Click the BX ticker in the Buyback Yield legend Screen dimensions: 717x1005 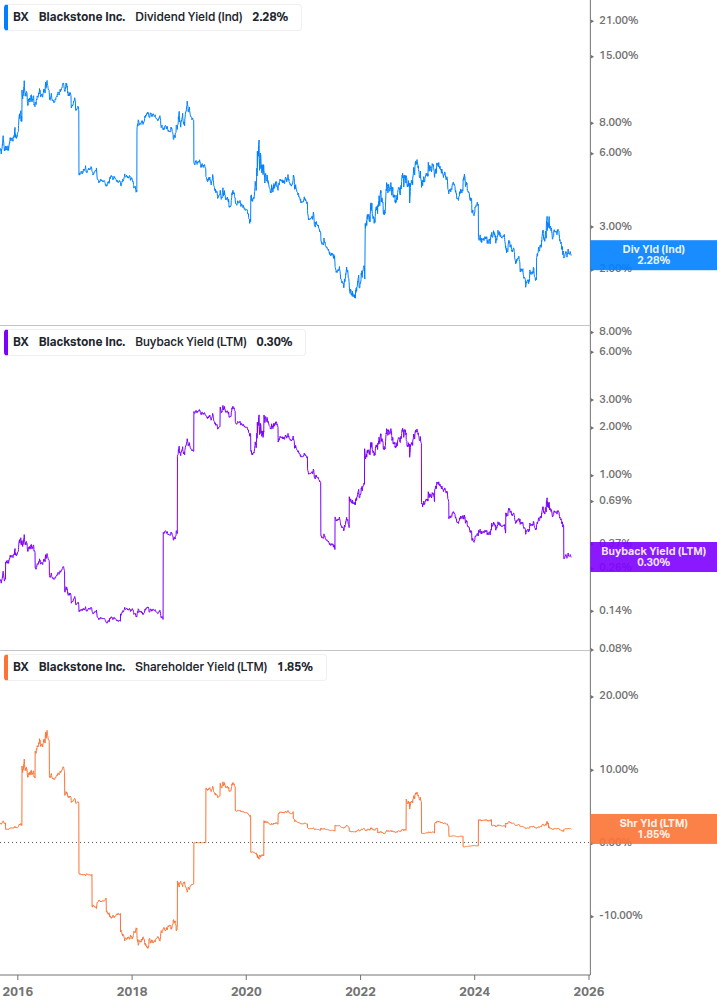21,342
